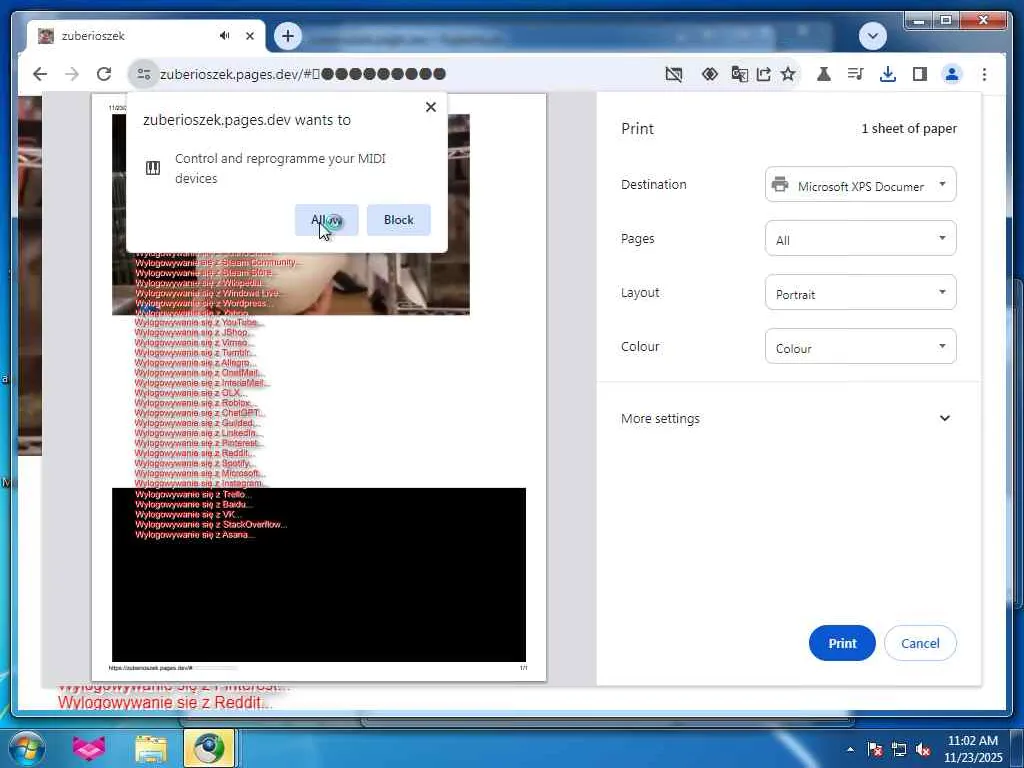Open the tab search dropdown arrow
The width and height of the screenshot is (1024, 768).
click(872, 36)
